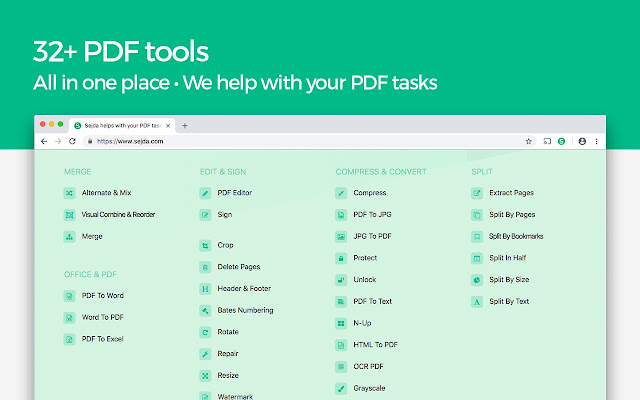Click the Sejda extension icon in toolbar

562,141
